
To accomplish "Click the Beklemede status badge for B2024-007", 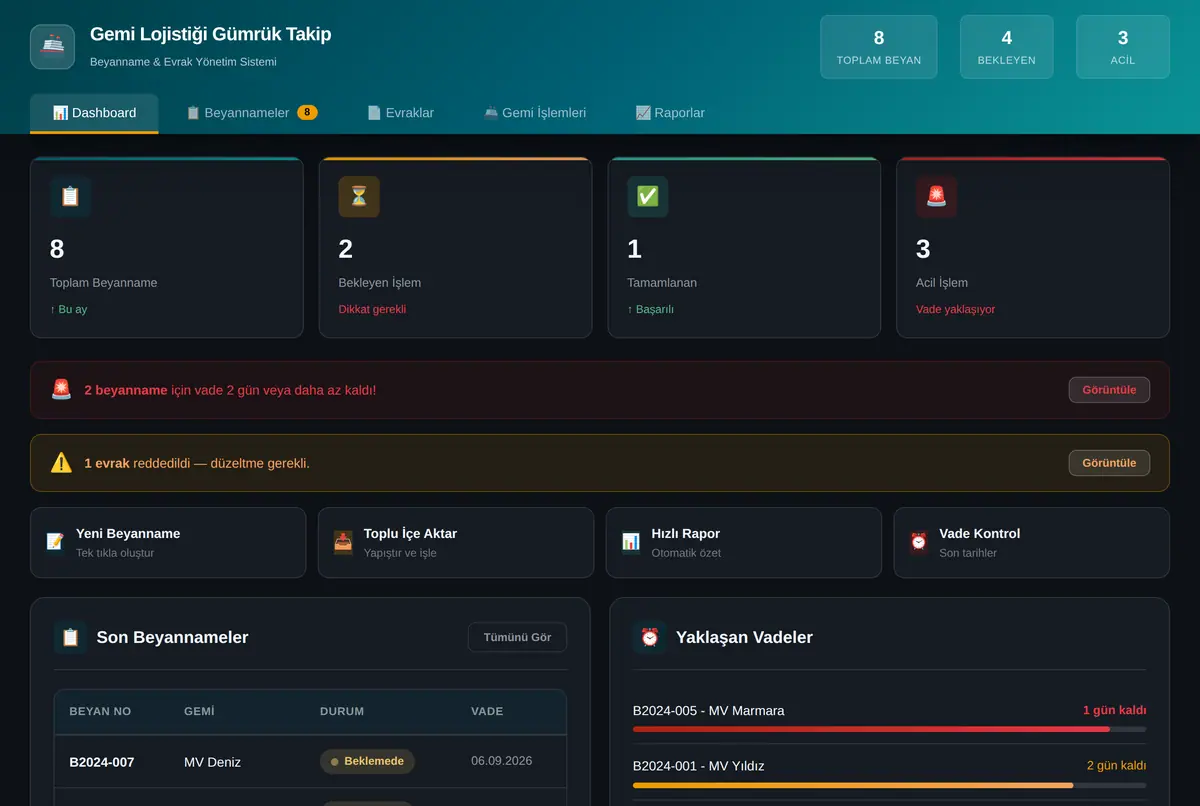I will (367, 761).
